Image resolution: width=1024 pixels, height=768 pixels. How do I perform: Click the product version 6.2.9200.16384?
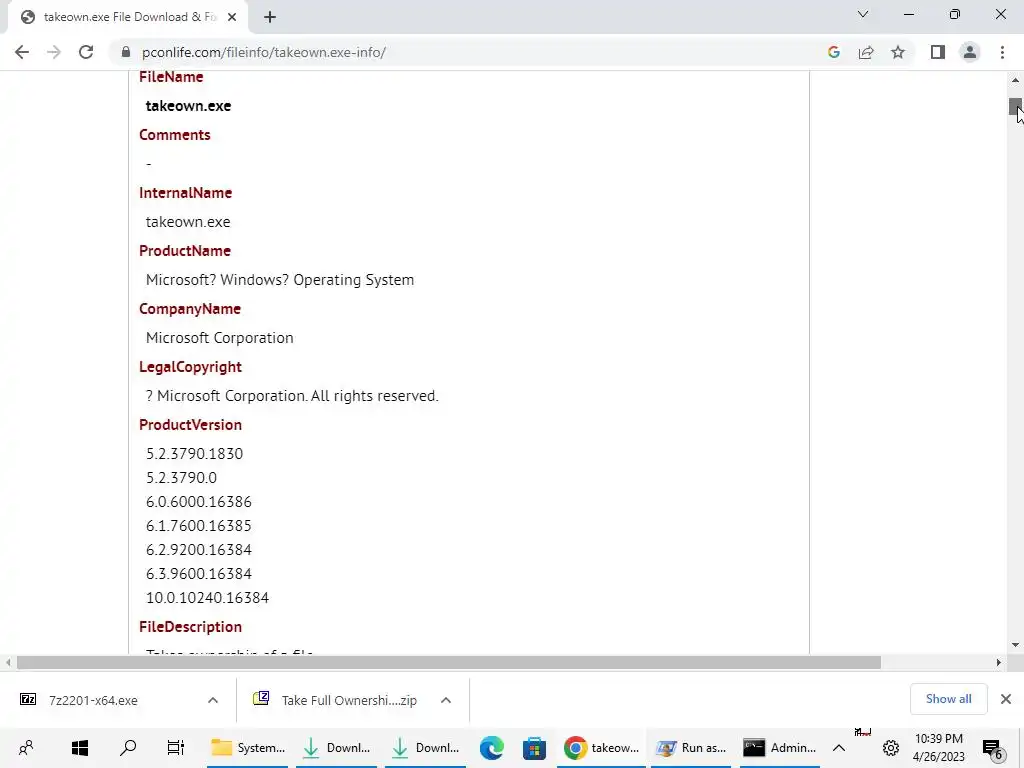click(199, 550)
